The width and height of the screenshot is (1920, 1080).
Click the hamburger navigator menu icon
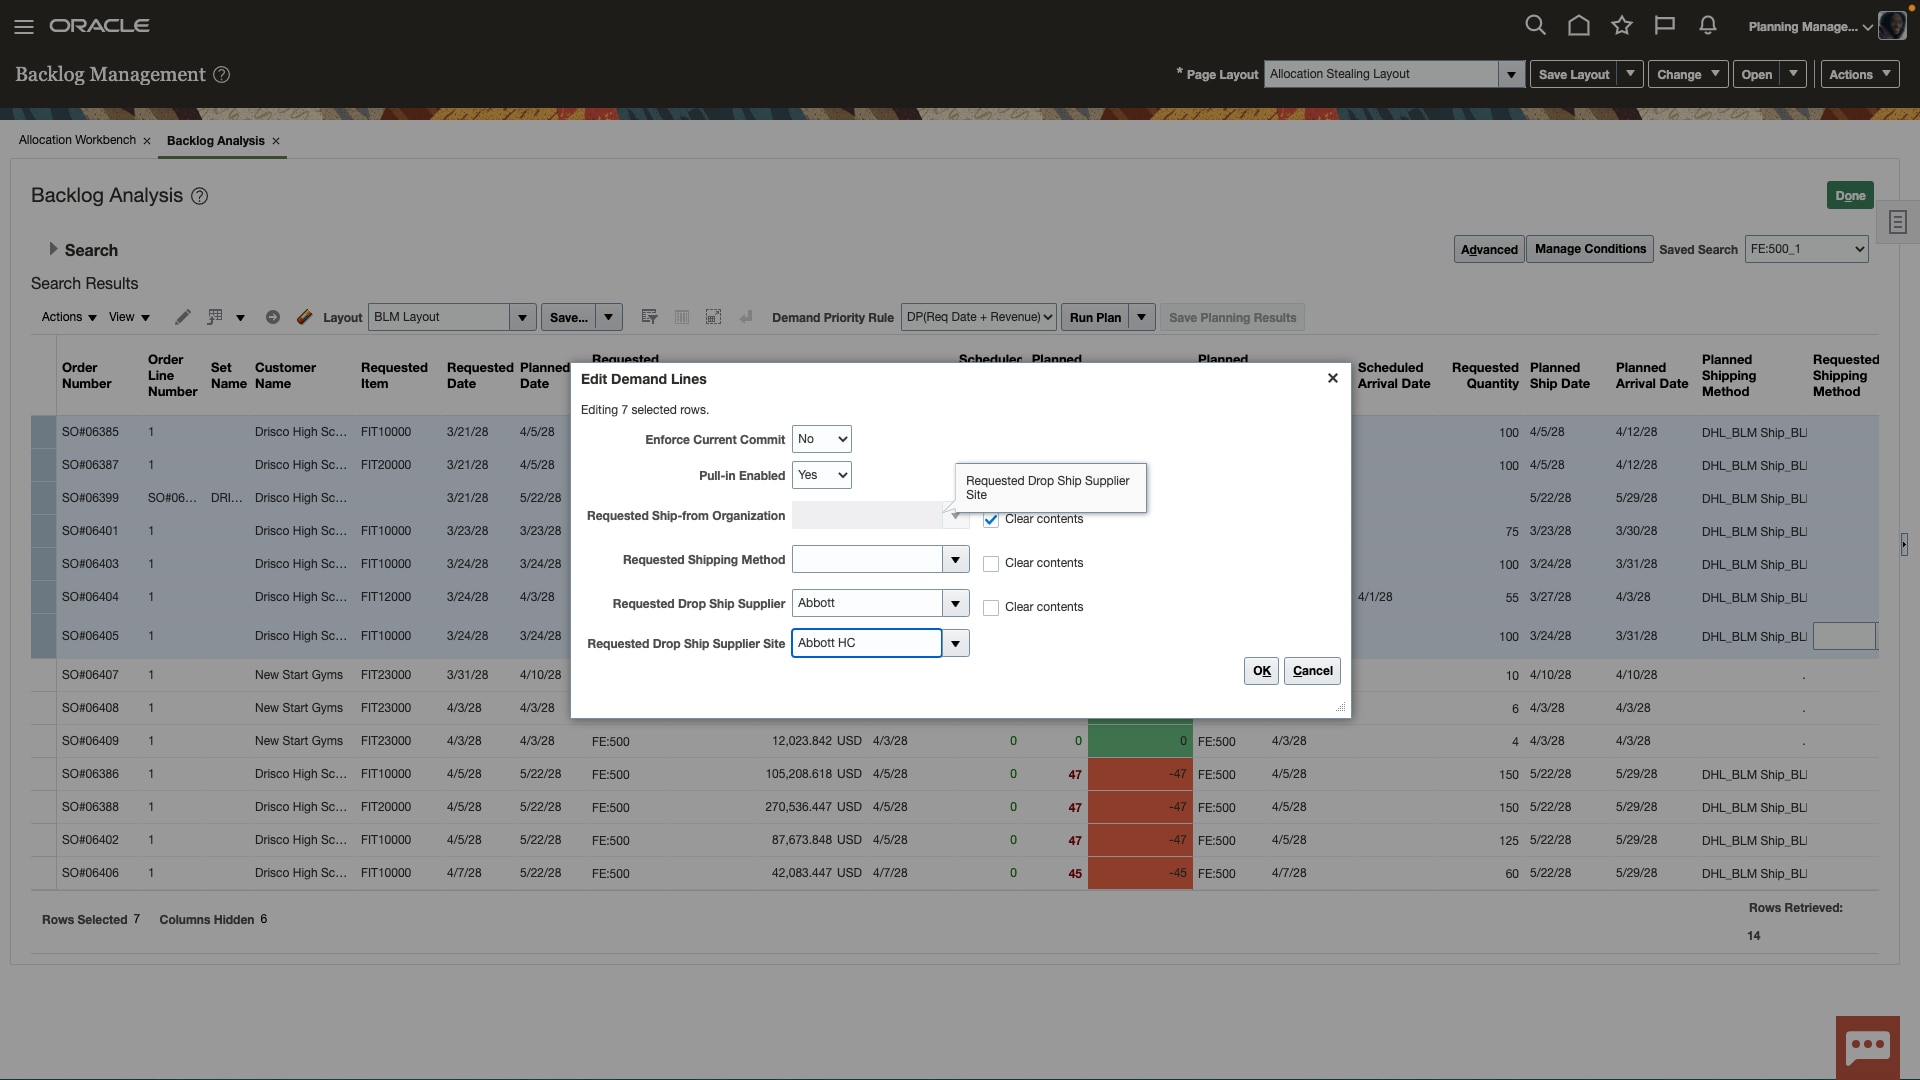click(24, 27)
